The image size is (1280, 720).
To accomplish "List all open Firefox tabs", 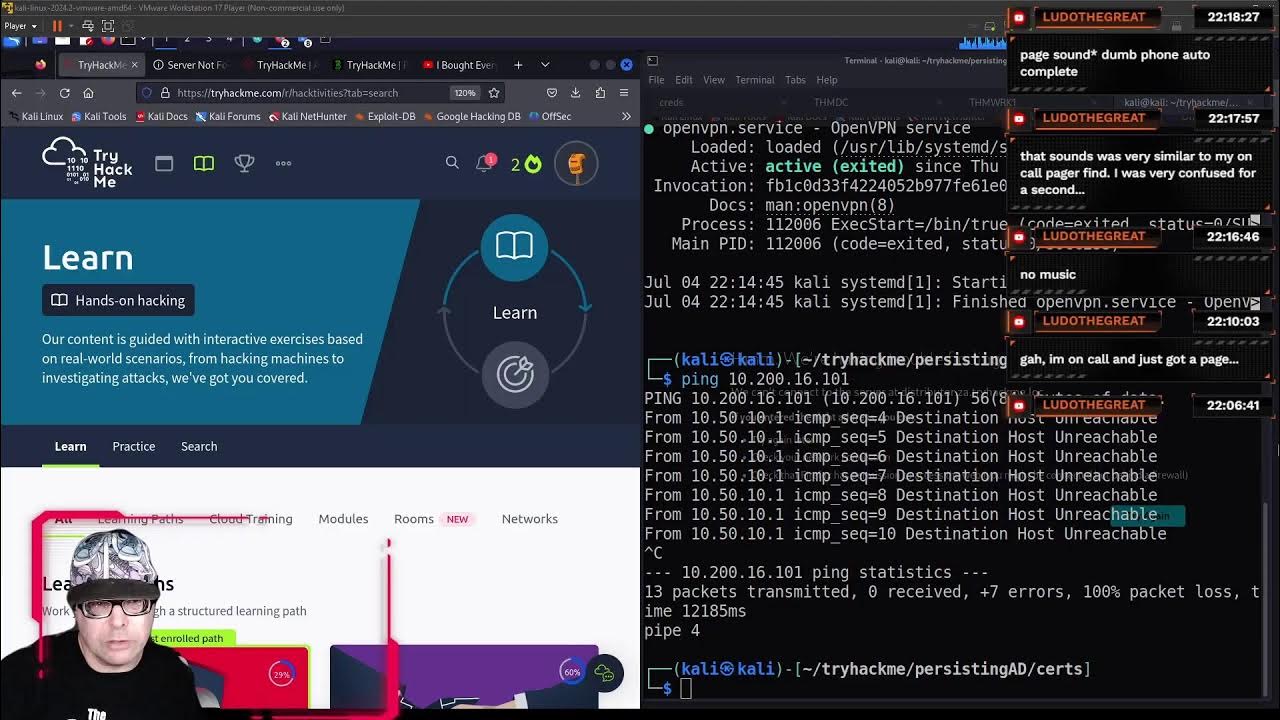I will click(x=545, y=65).
